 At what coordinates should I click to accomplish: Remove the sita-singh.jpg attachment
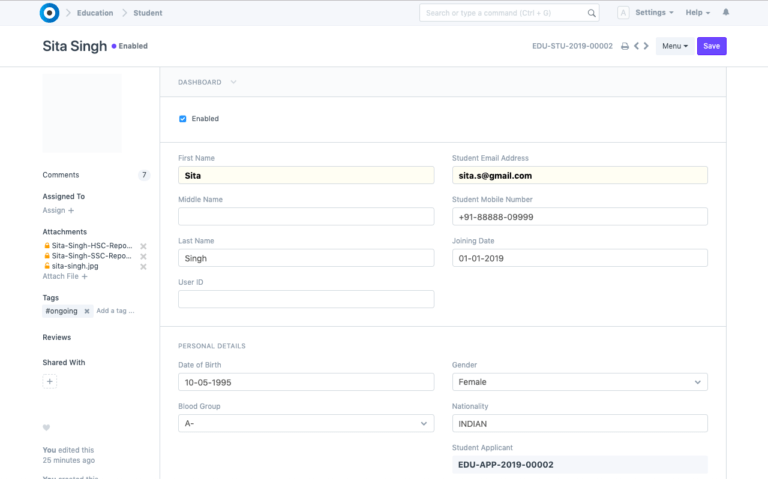coord(143,267)
